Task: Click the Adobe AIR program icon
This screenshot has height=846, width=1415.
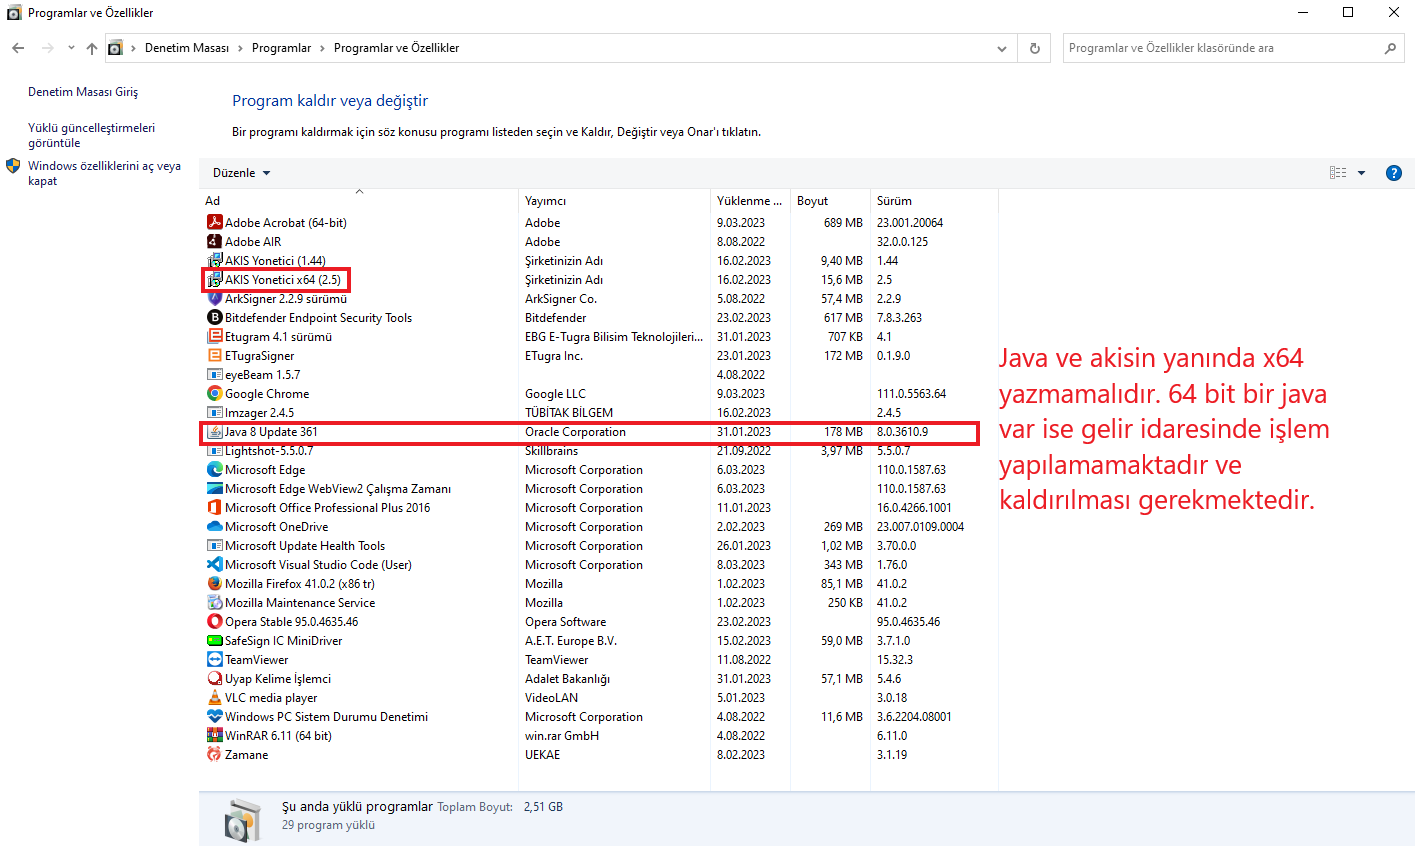Action: [214, 241]
